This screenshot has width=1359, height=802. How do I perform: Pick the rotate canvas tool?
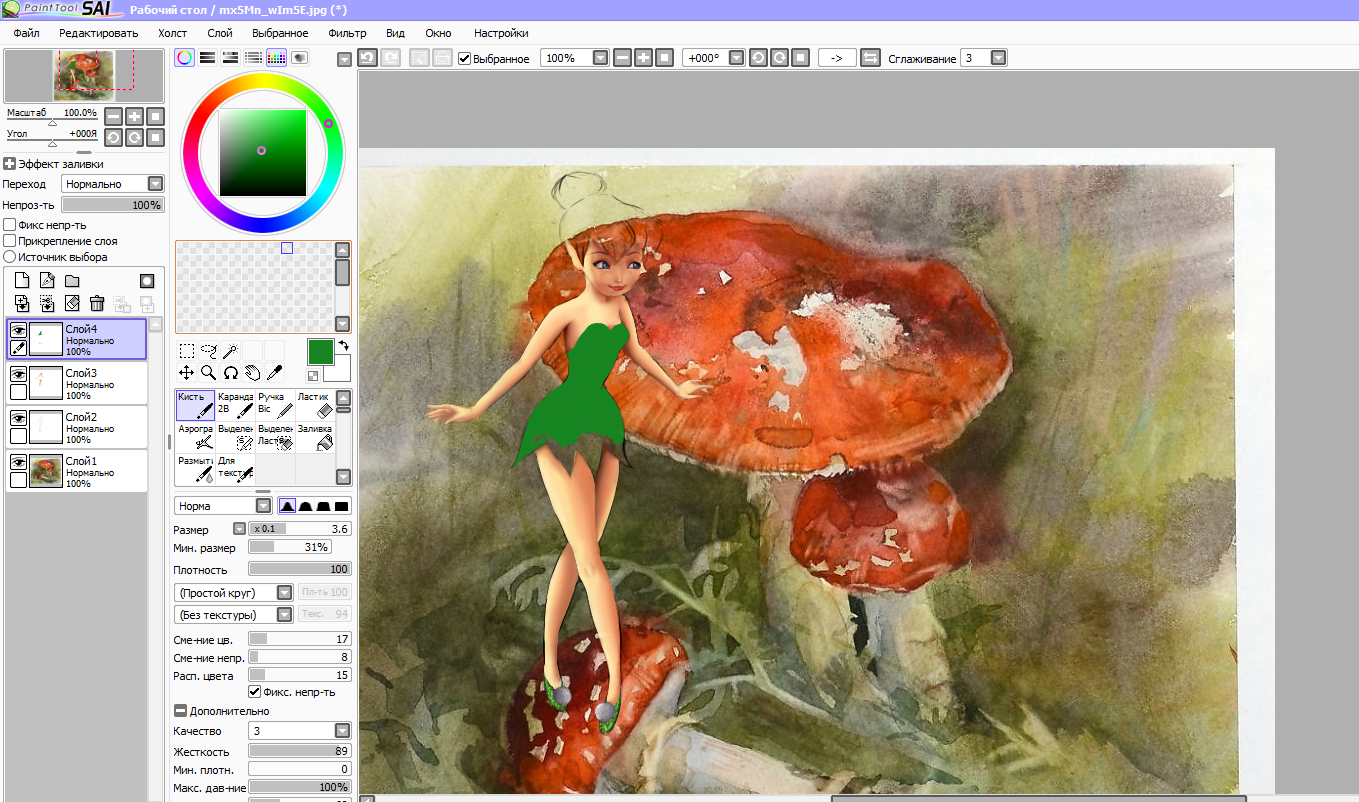point(230,372)
